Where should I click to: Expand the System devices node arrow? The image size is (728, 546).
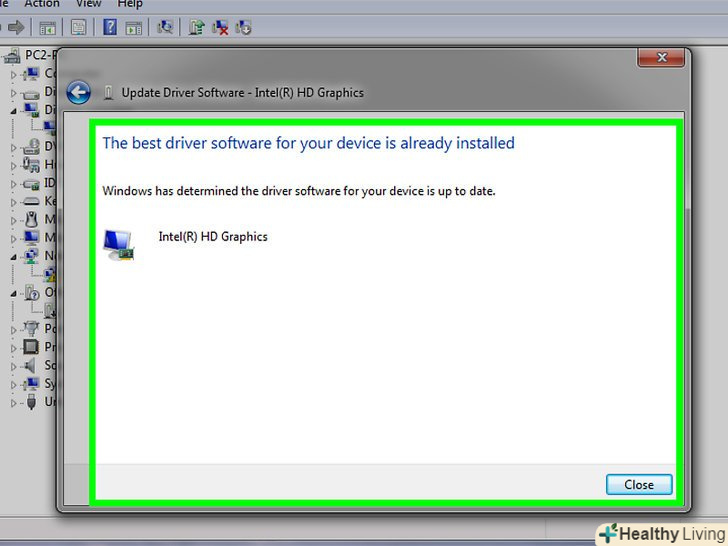coord(13,385)
